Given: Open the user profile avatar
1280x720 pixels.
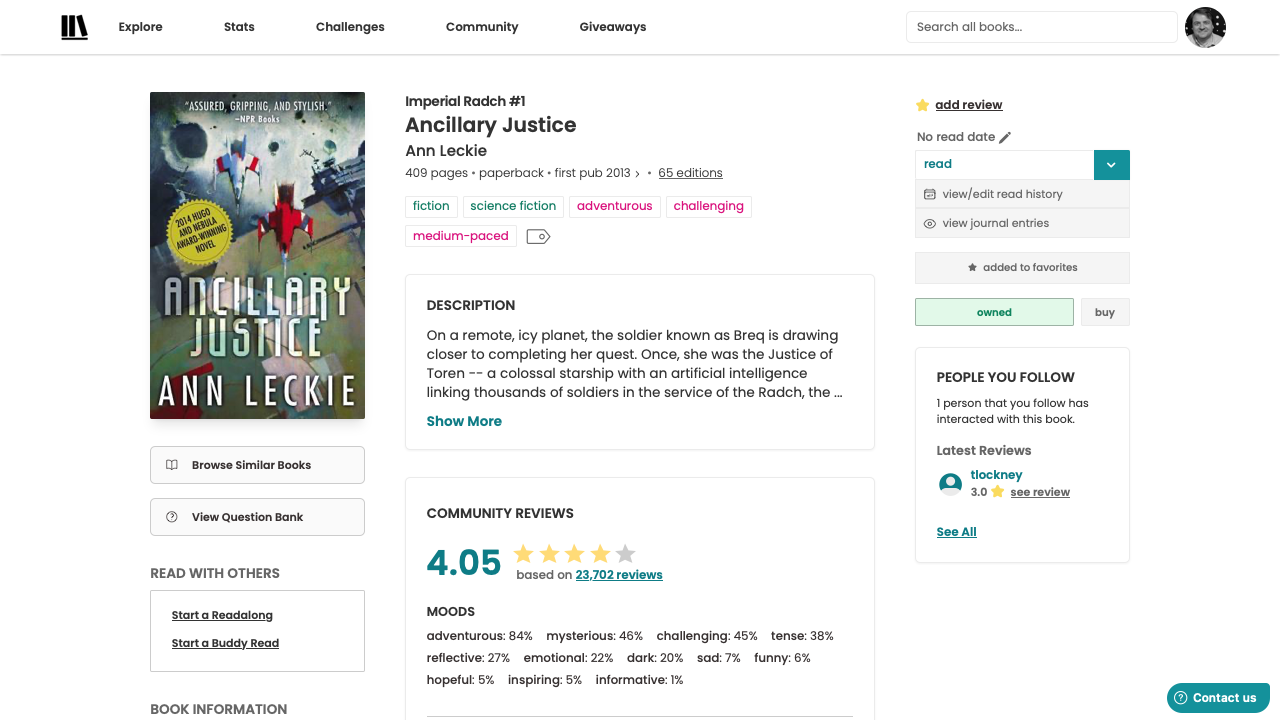Looking at the screenshot, I should coord(1205,27).
